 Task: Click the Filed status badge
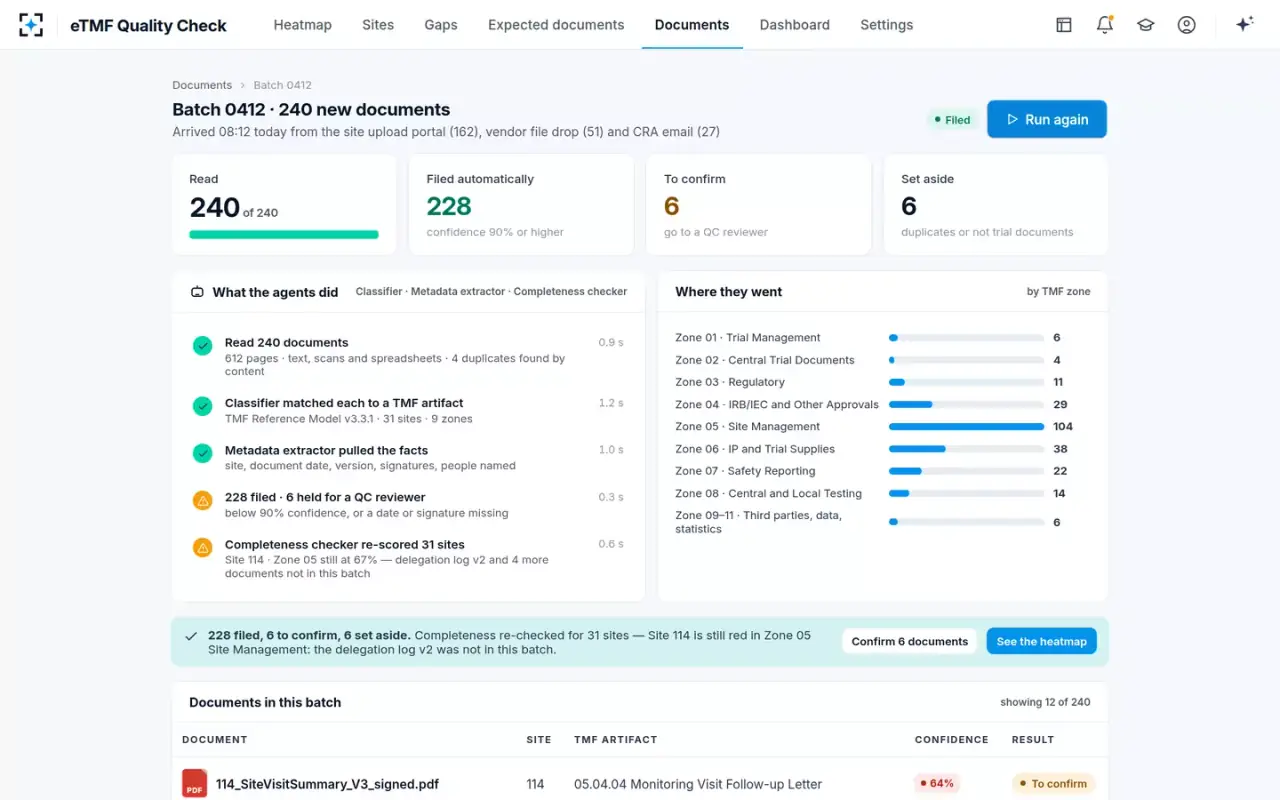[952, 120]
